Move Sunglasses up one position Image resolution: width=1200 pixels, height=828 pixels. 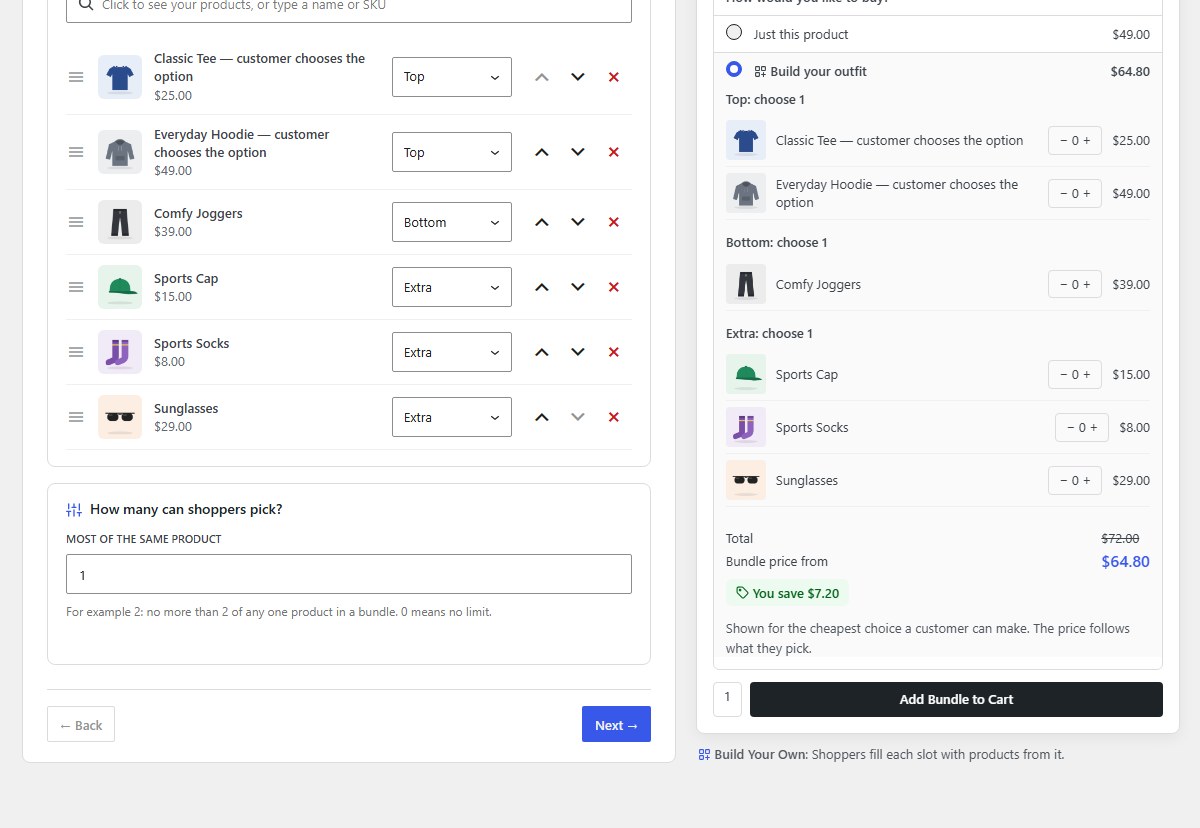[x=542, y=417]
